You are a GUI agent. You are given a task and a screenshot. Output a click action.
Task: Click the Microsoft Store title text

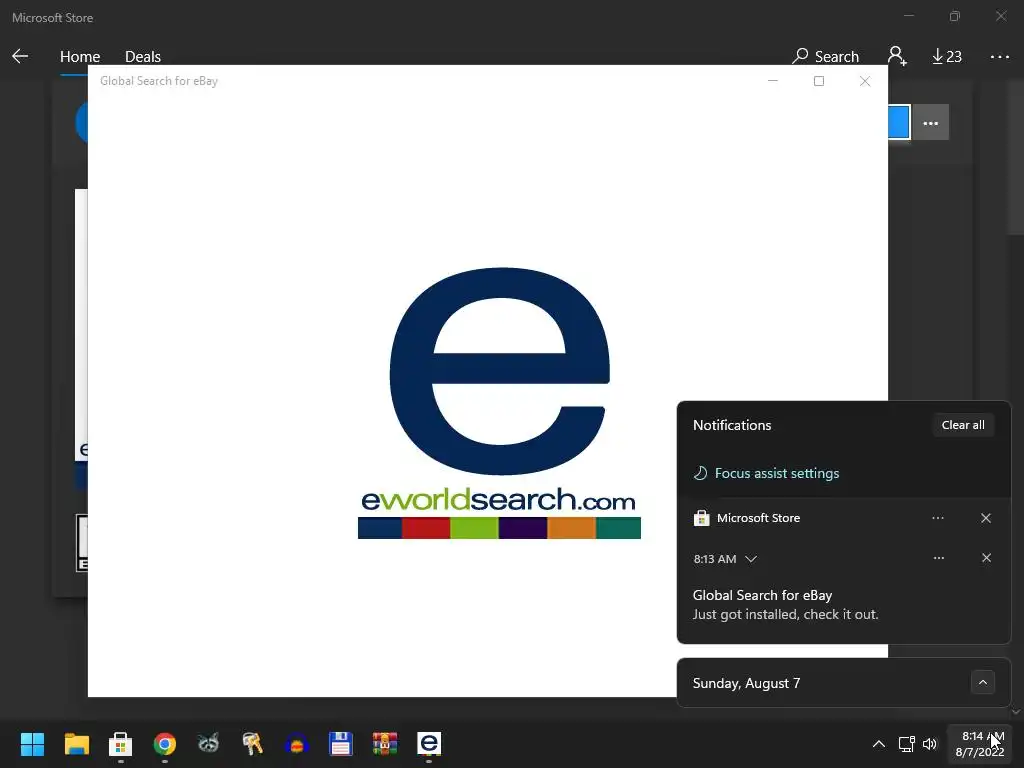coord(52,18)
